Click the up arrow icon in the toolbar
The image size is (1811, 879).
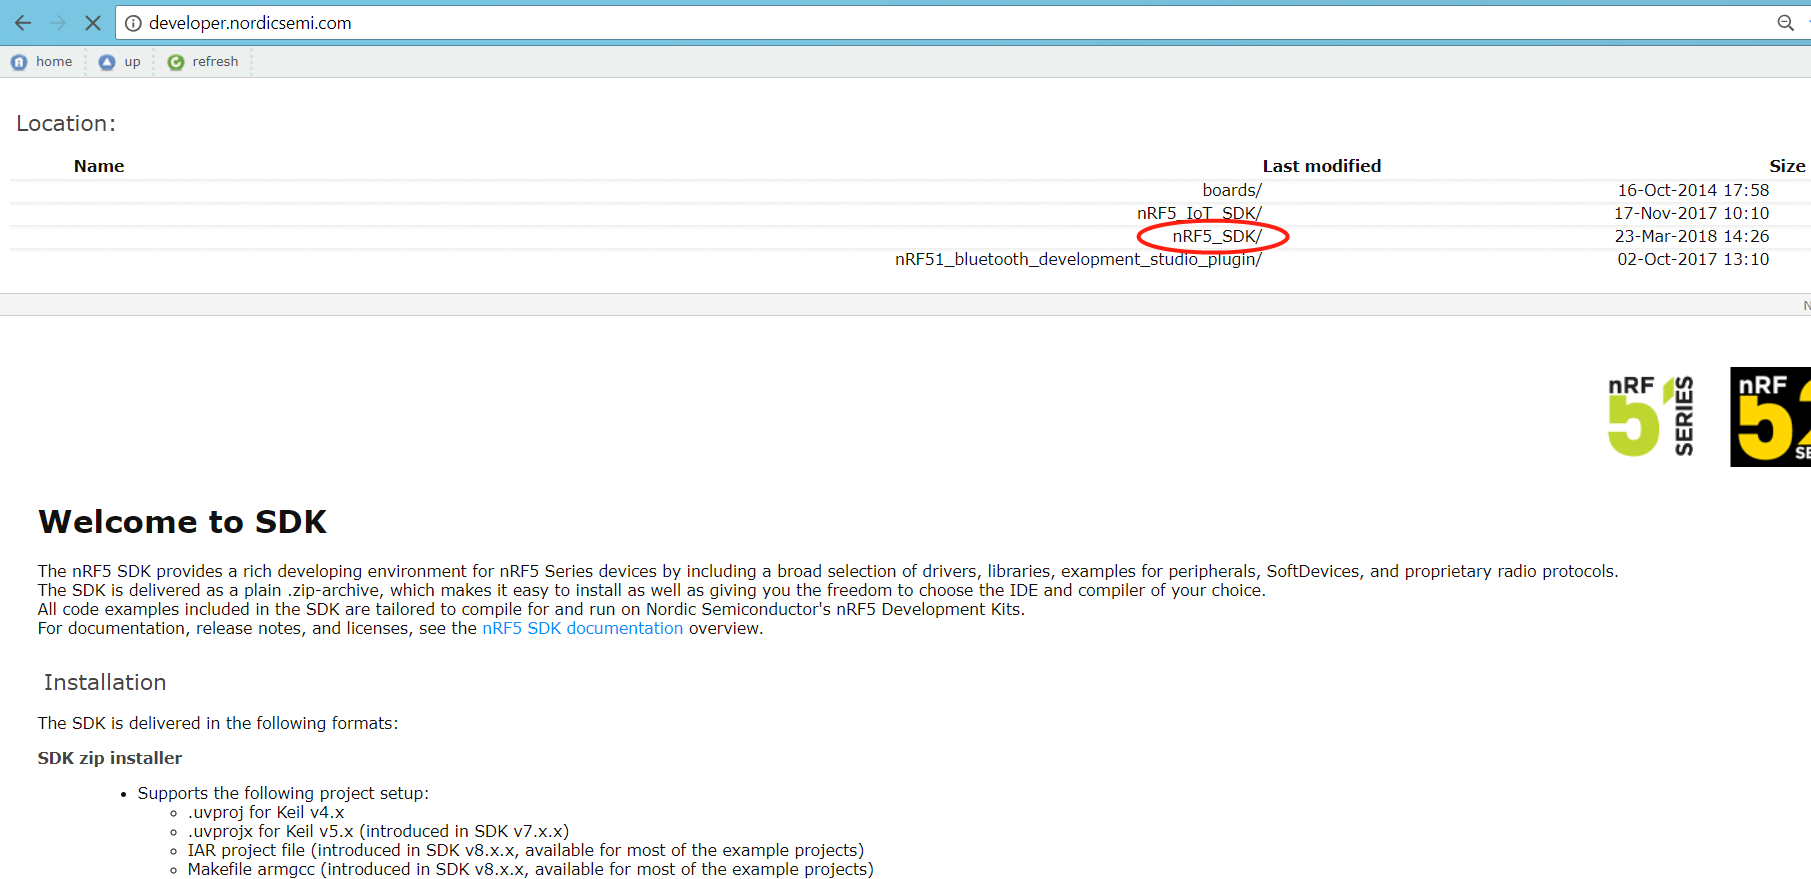click(107, 62)
